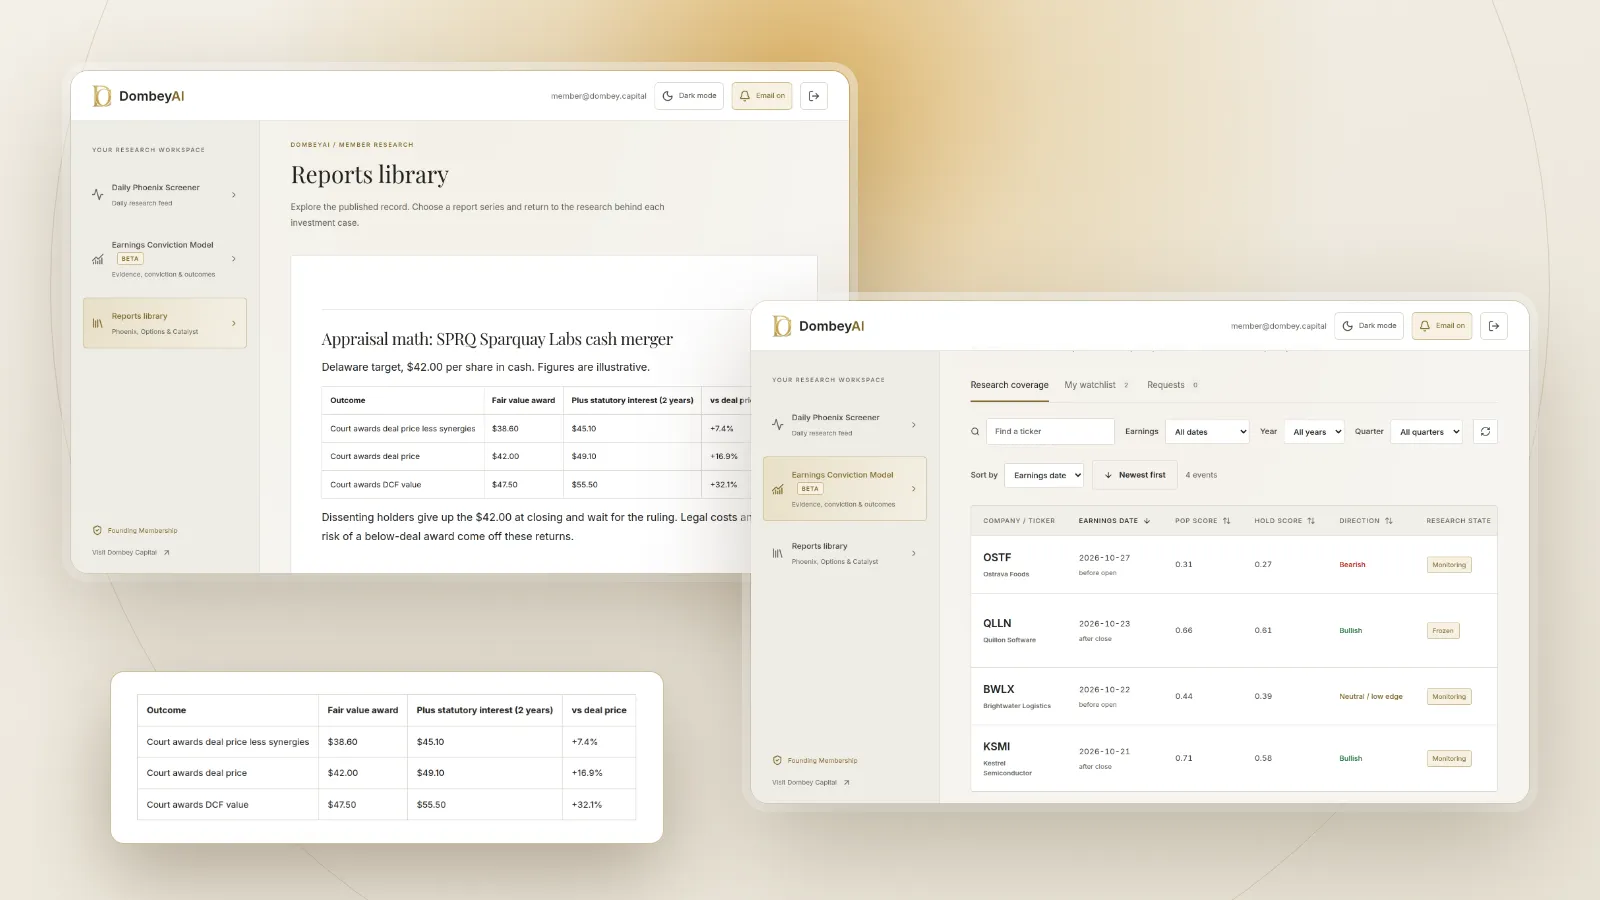The width and height of the screenshot is (1600, 900).
Task: Click the sort arrows icon next to DIRECTION
Action: pyautogui.click(x=1389, y=521)
